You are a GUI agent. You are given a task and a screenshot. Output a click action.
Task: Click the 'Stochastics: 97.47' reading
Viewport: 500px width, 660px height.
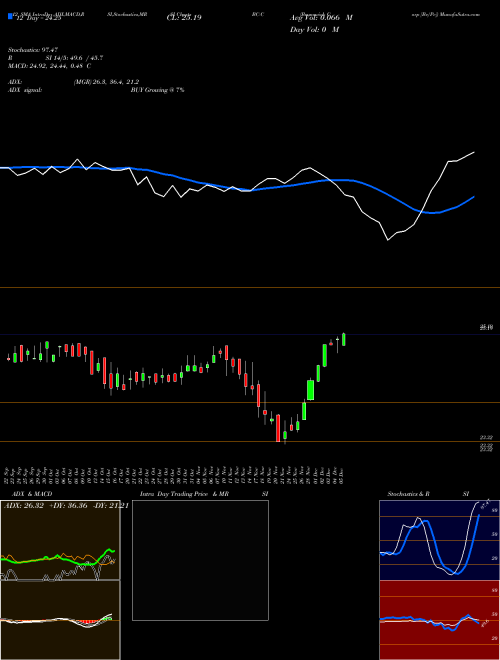[x=32, y=50]
